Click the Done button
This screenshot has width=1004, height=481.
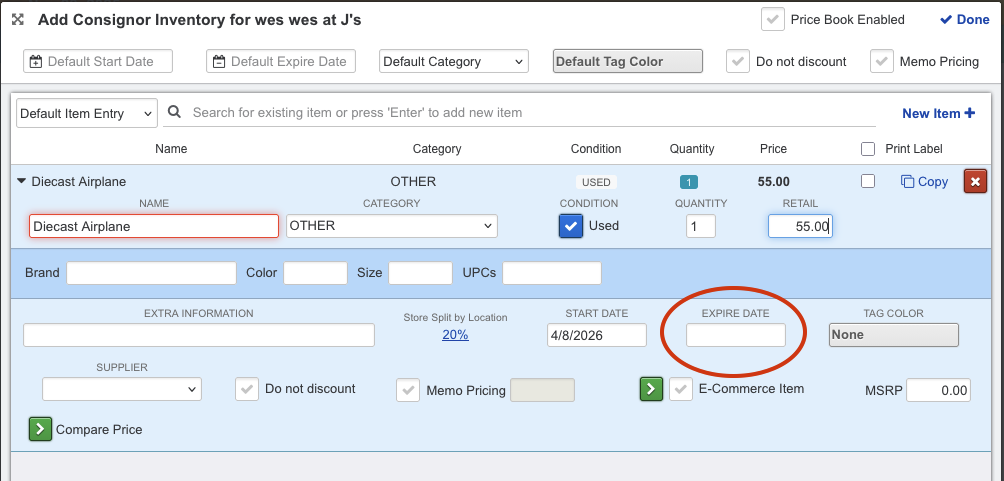(x=964, y=20)
